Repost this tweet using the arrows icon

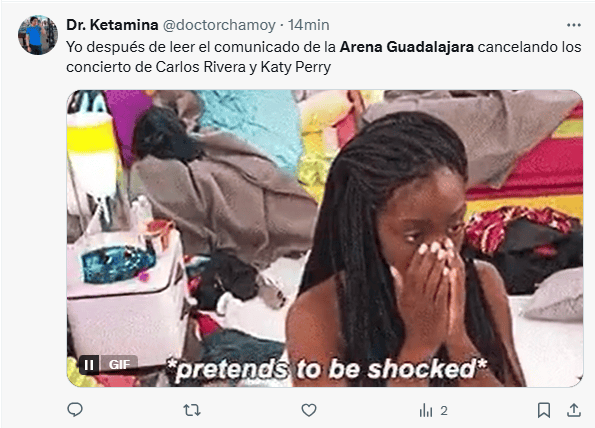192,410
